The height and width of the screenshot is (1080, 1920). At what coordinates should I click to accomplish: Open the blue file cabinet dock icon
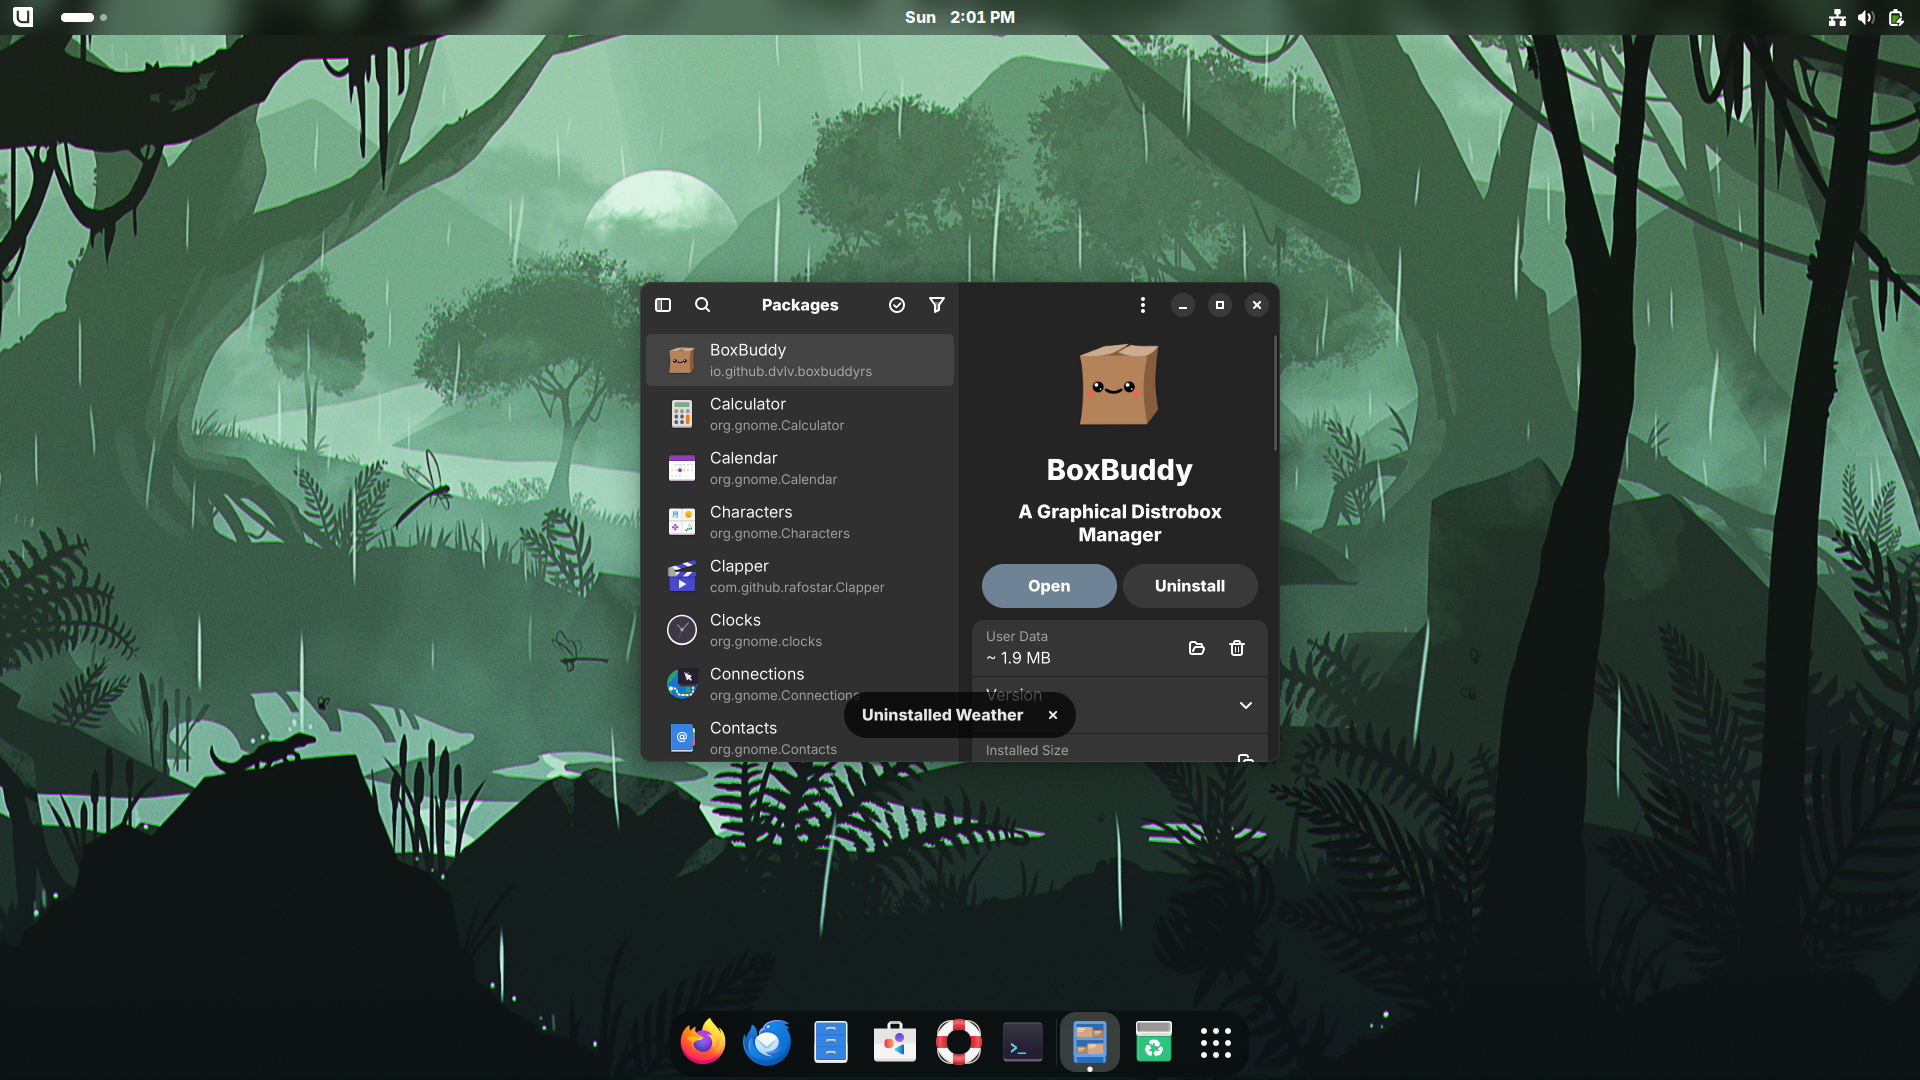[x=831, y=1043]
